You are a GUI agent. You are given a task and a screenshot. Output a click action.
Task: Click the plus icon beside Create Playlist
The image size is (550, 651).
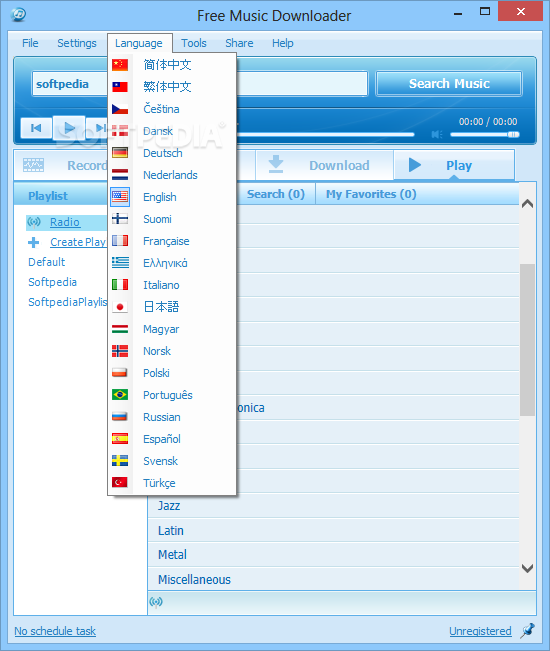pos(34,242)
